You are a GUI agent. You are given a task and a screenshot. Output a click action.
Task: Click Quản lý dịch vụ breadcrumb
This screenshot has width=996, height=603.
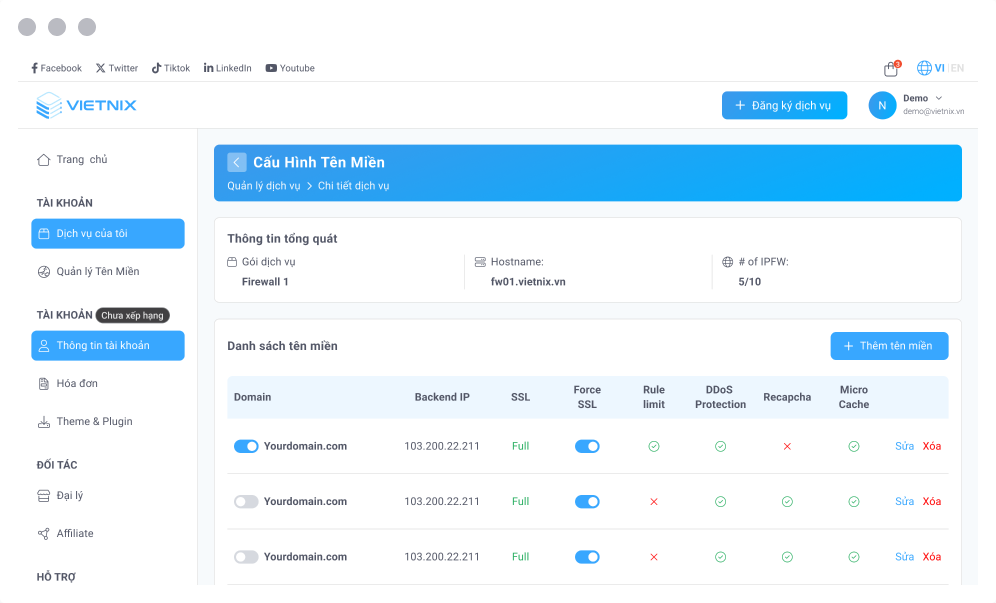263,186
